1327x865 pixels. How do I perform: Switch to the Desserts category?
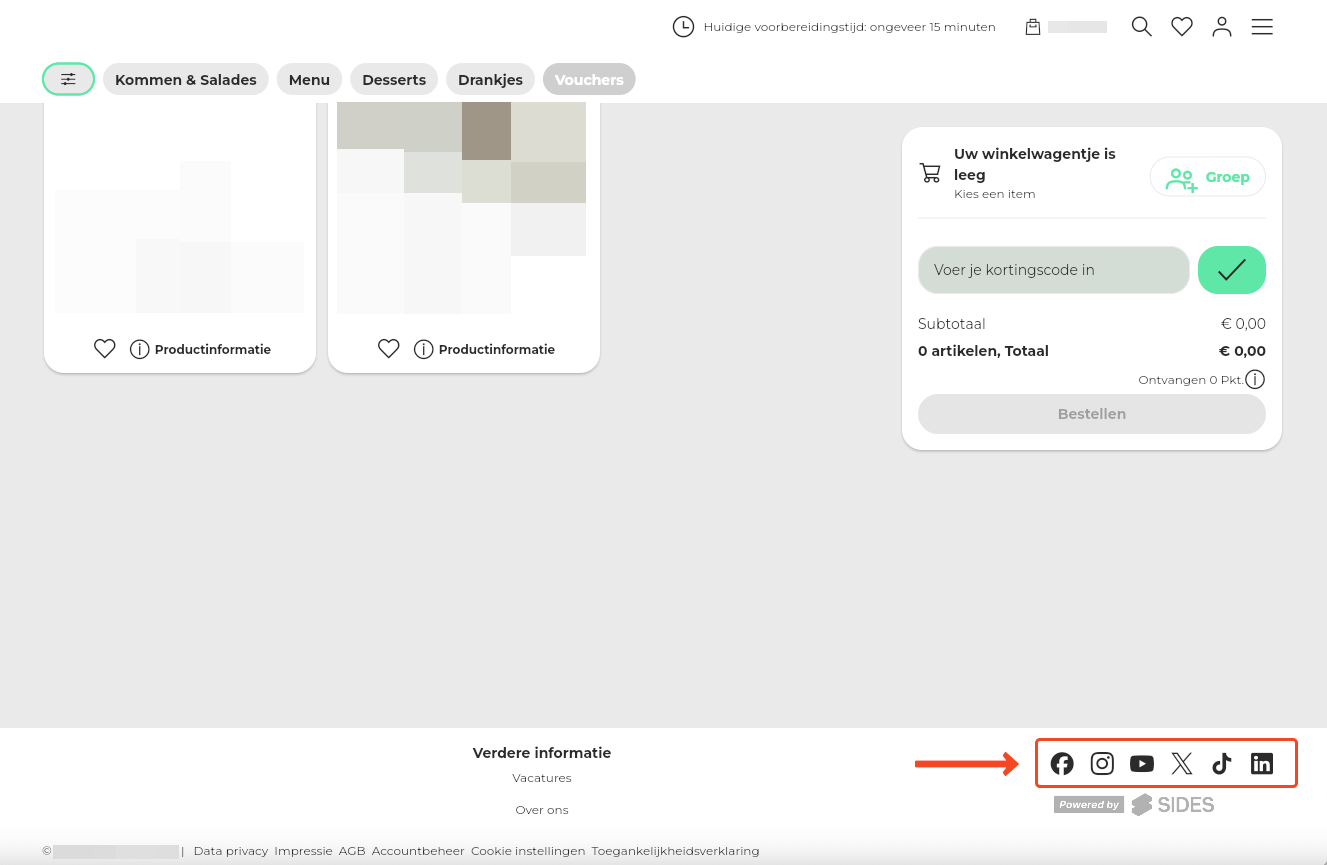394,80
